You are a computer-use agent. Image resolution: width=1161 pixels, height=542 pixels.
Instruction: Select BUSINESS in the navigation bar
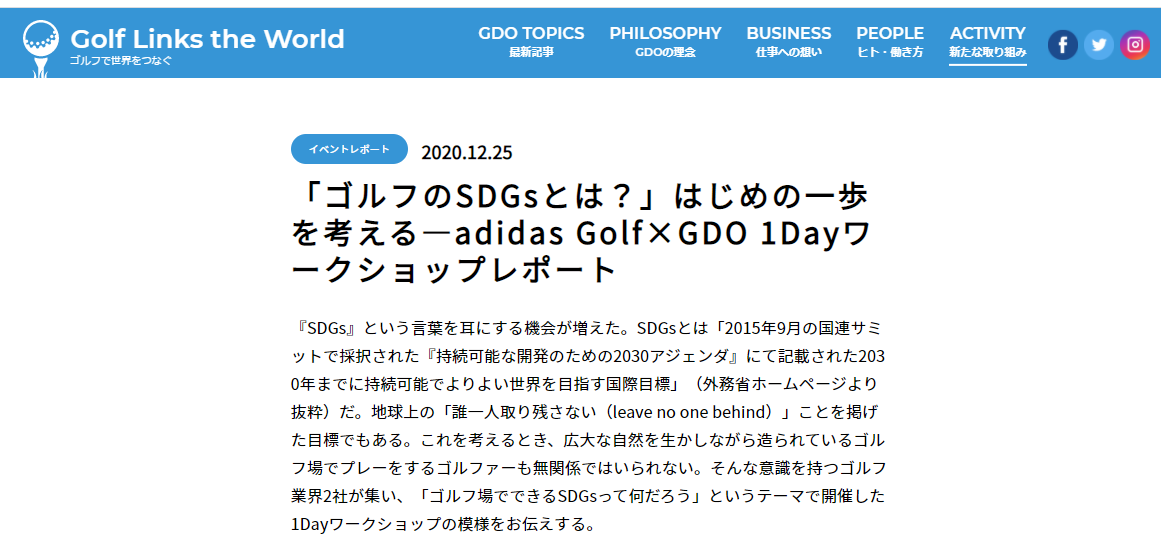(x=788, y=33)
